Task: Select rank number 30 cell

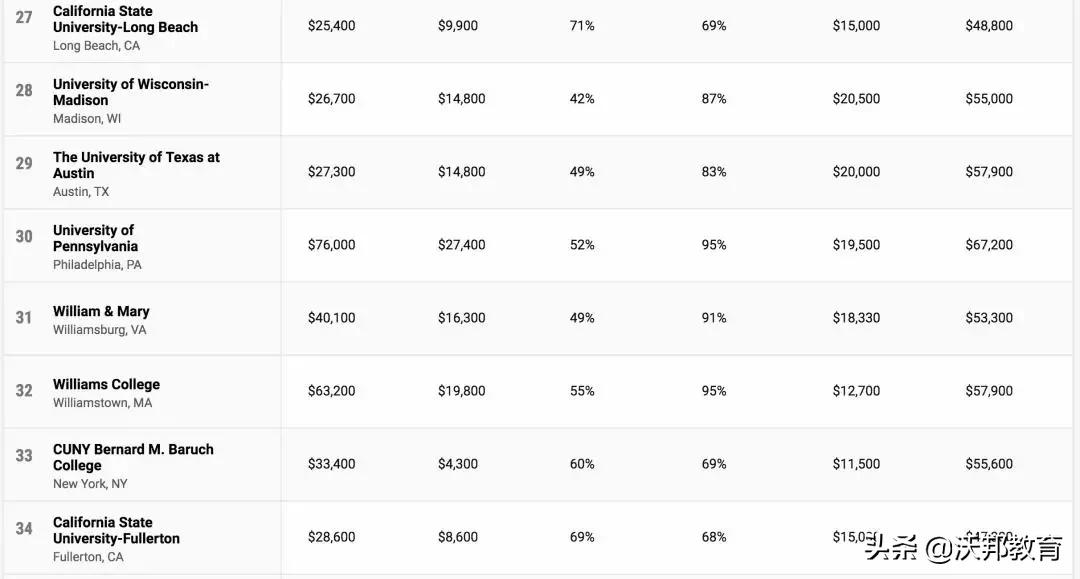Action: click(x=24, y=237)
